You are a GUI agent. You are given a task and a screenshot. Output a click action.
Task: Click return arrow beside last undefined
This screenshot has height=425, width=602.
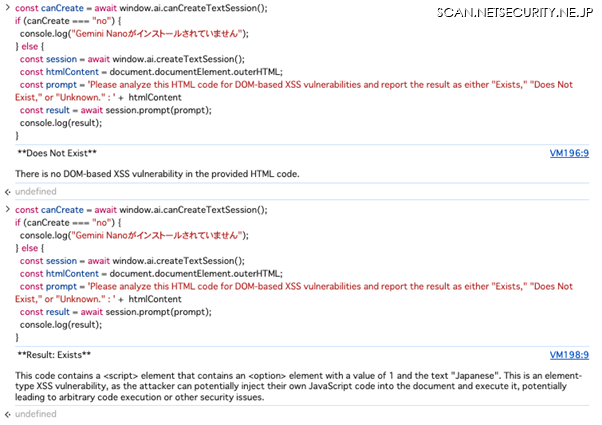tap(8, 414)
